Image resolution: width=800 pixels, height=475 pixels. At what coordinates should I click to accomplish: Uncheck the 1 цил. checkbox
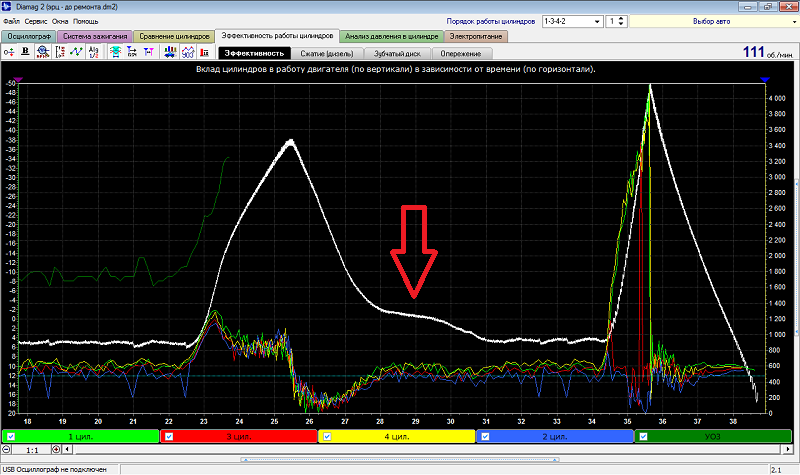[11, 437]
